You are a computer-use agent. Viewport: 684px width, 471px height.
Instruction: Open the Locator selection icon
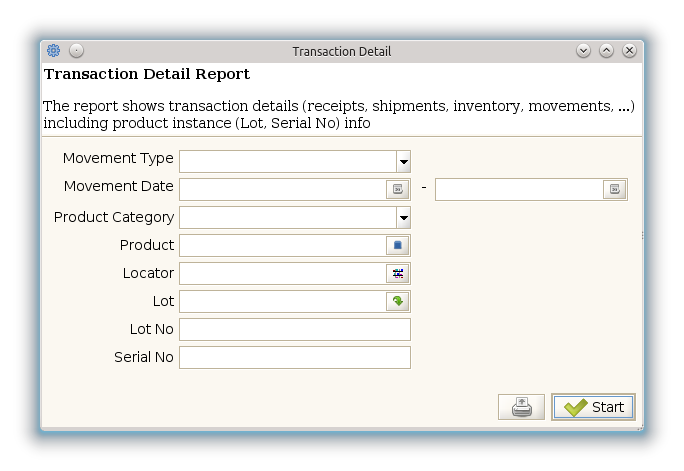click(x=397, y=273)
